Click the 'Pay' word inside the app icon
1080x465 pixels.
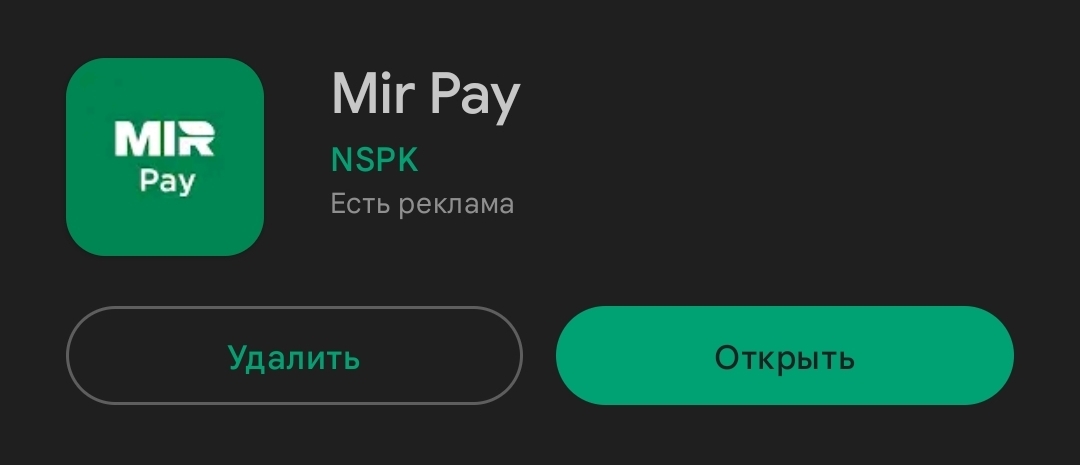[x=167, y=182]
